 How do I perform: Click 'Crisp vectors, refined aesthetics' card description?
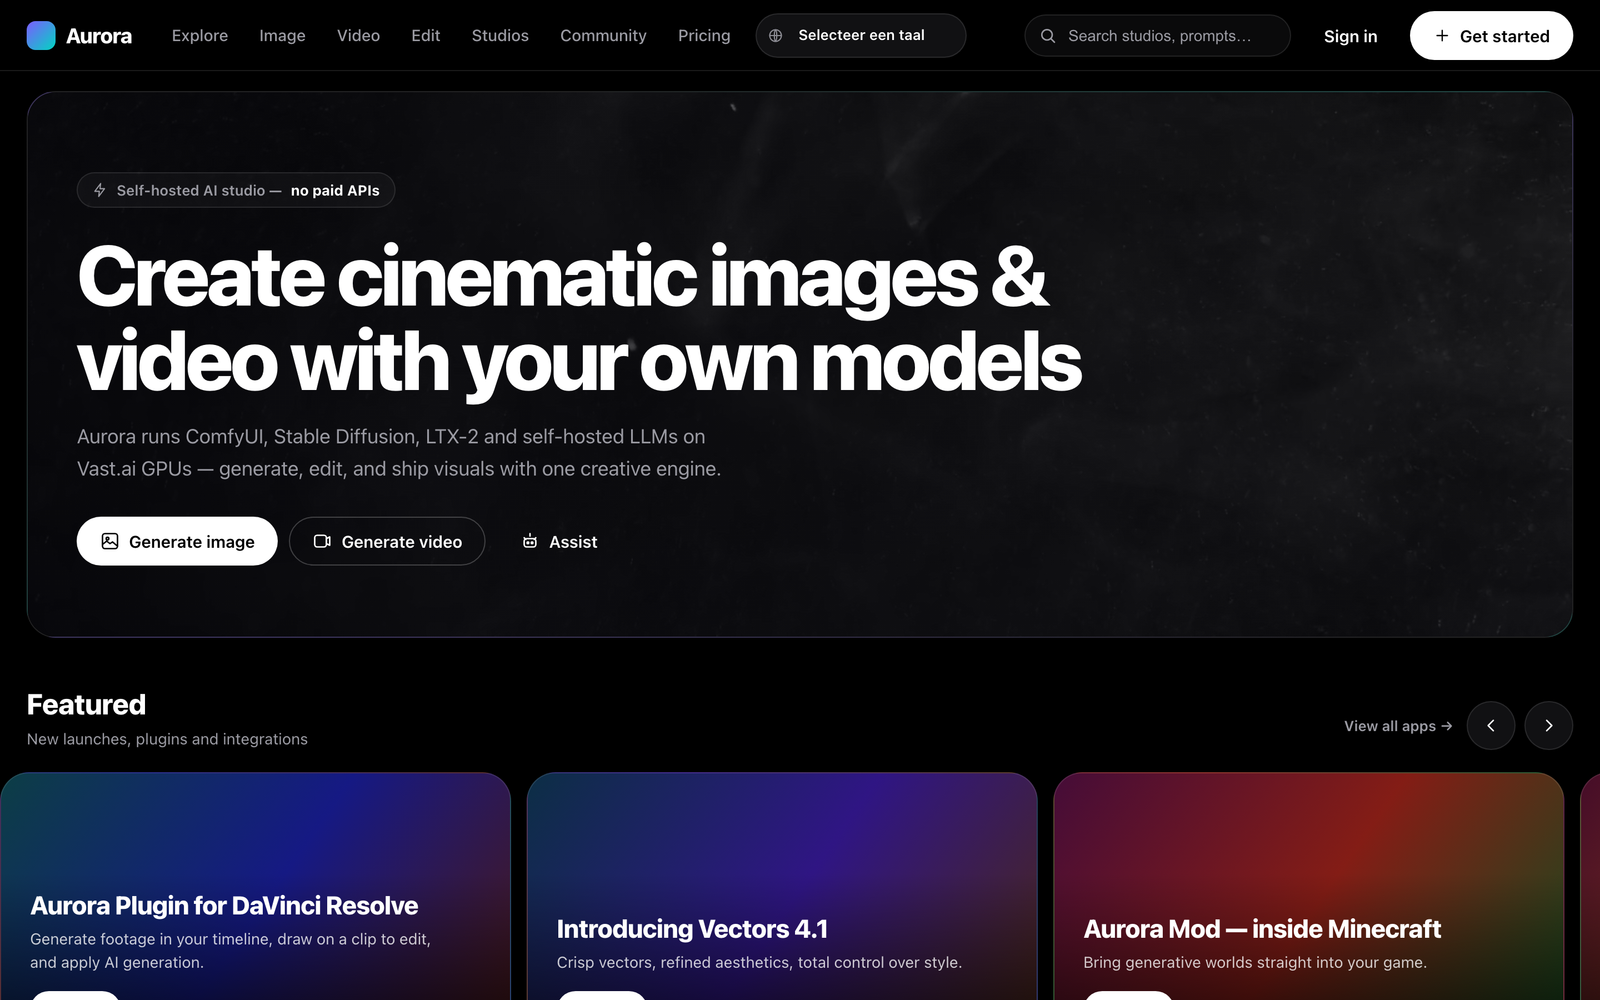point(759,962)
